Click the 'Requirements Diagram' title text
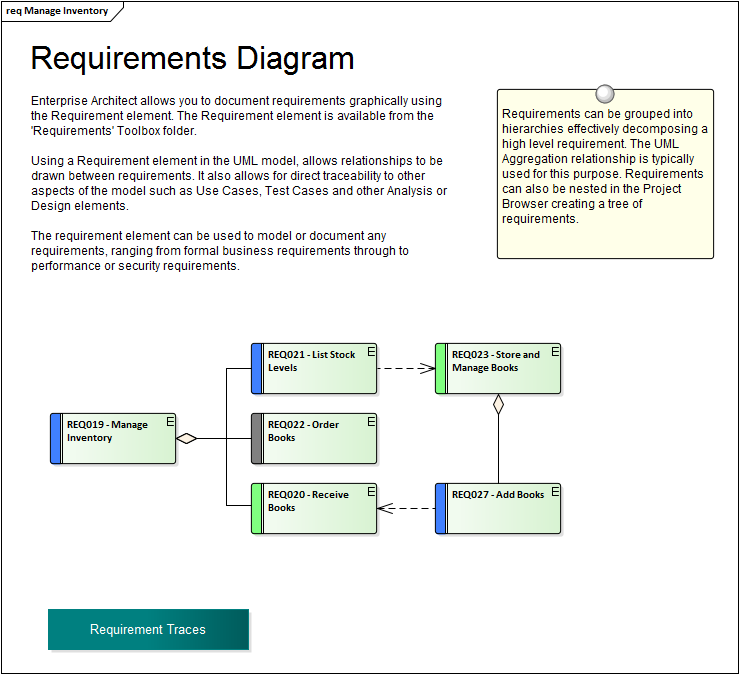739x674 pixels. point(193,58)
